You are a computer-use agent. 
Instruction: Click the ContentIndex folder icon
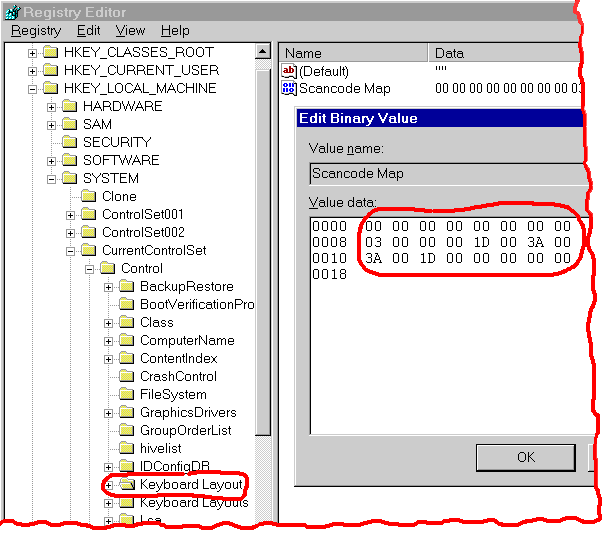pos(127,359)
